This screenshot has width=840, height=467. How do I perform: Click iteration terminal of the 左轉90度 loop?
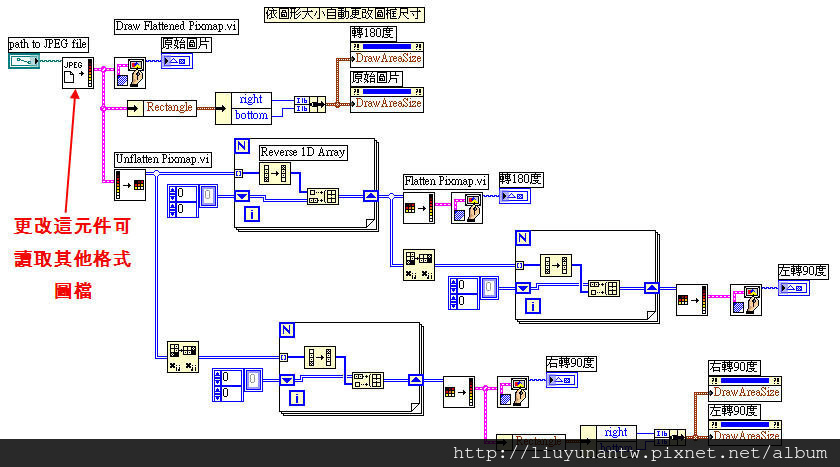pos(532,306)
